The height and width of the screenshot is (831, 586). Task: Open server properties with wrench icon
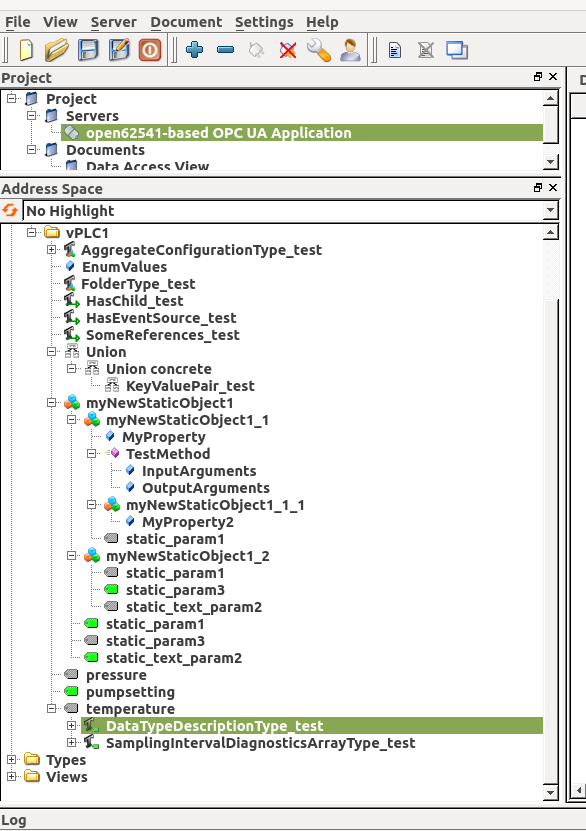[x=318, y=50]
